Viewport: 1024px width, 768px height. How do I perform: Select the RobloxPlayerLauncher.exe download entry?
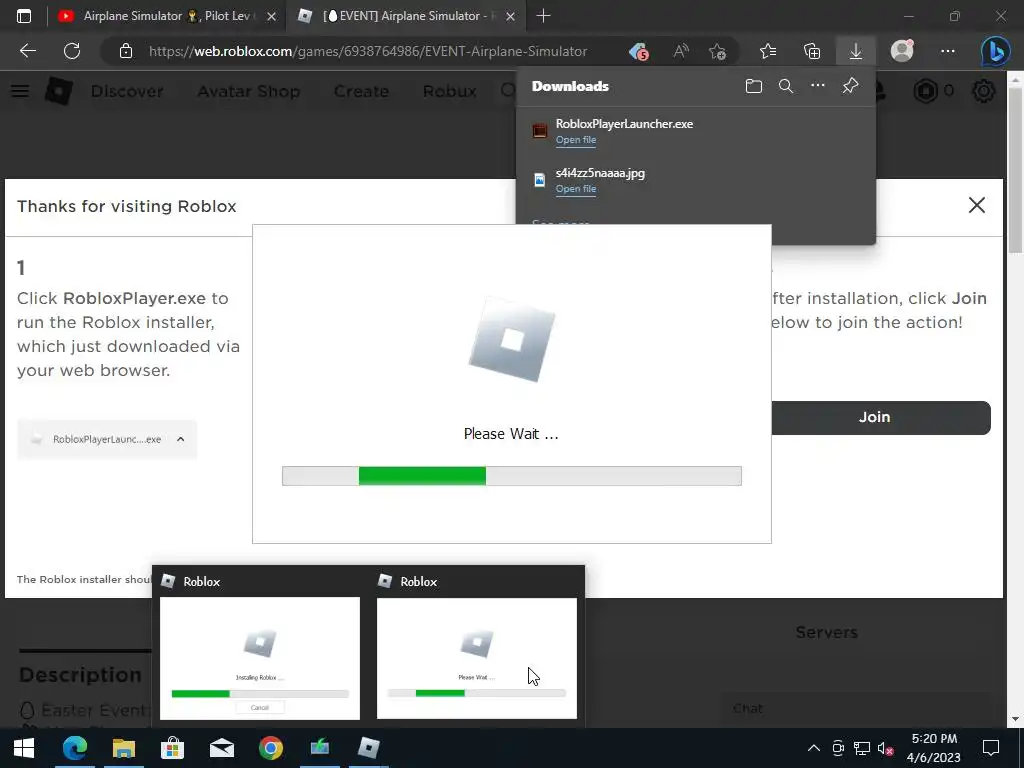695,131
